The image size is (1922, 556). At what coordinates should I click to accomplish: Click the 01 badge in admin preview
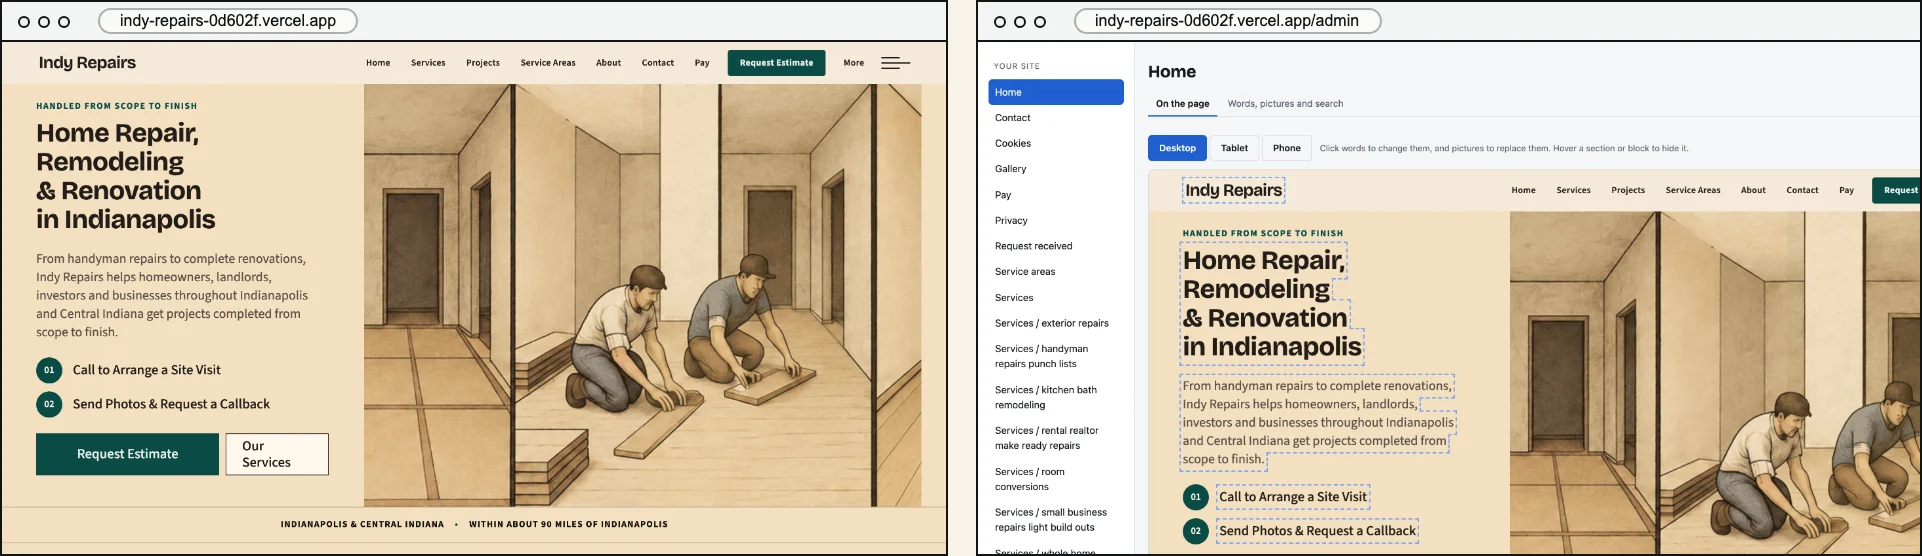pyautogui.click(x=1195, y=497)
